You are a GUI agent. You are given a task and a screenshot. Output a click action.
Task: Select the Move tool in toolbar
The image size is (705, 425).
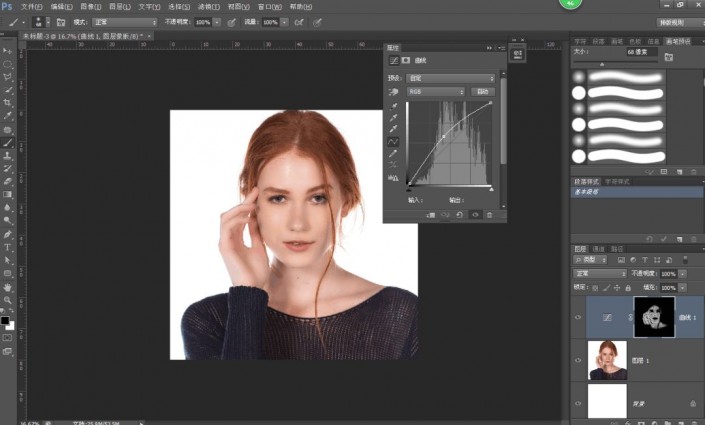pos(8,49)
